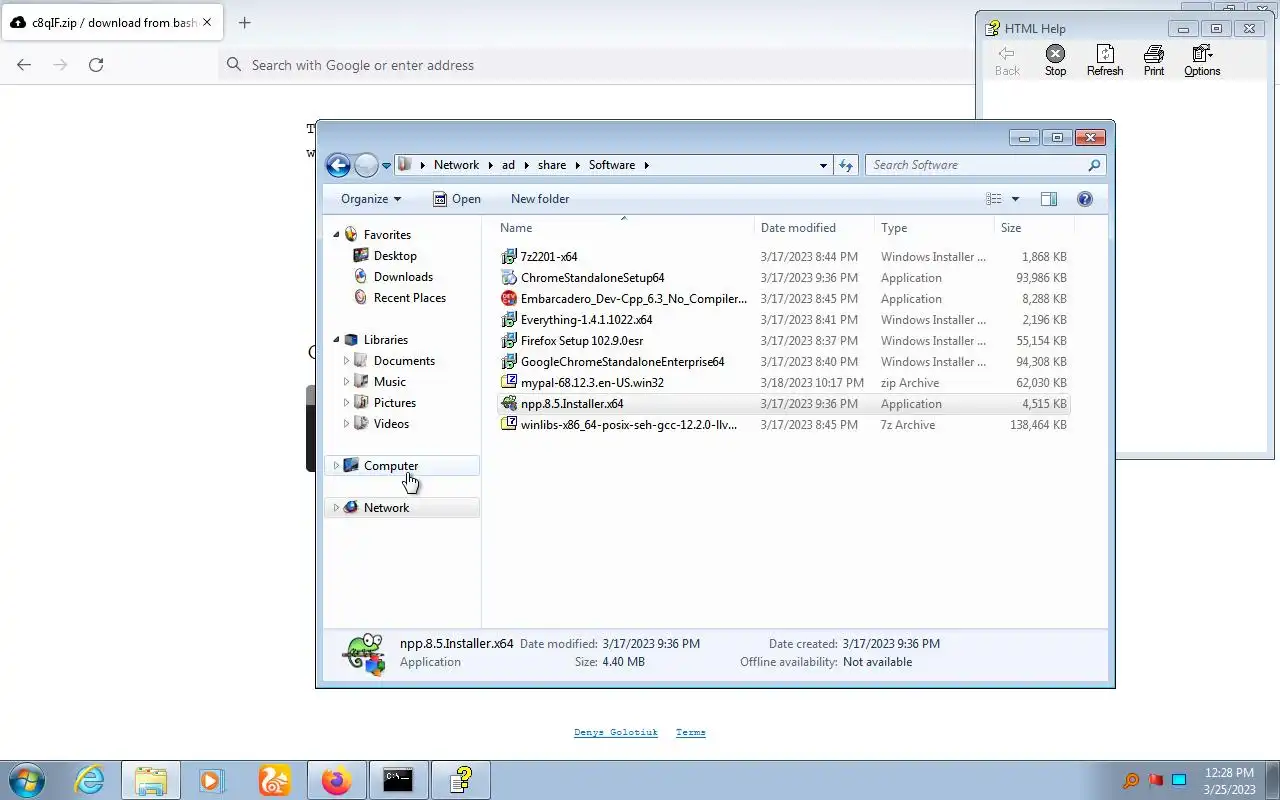Click the browser reload button
The image size is (1280, 800).
[x=96, y=65]
